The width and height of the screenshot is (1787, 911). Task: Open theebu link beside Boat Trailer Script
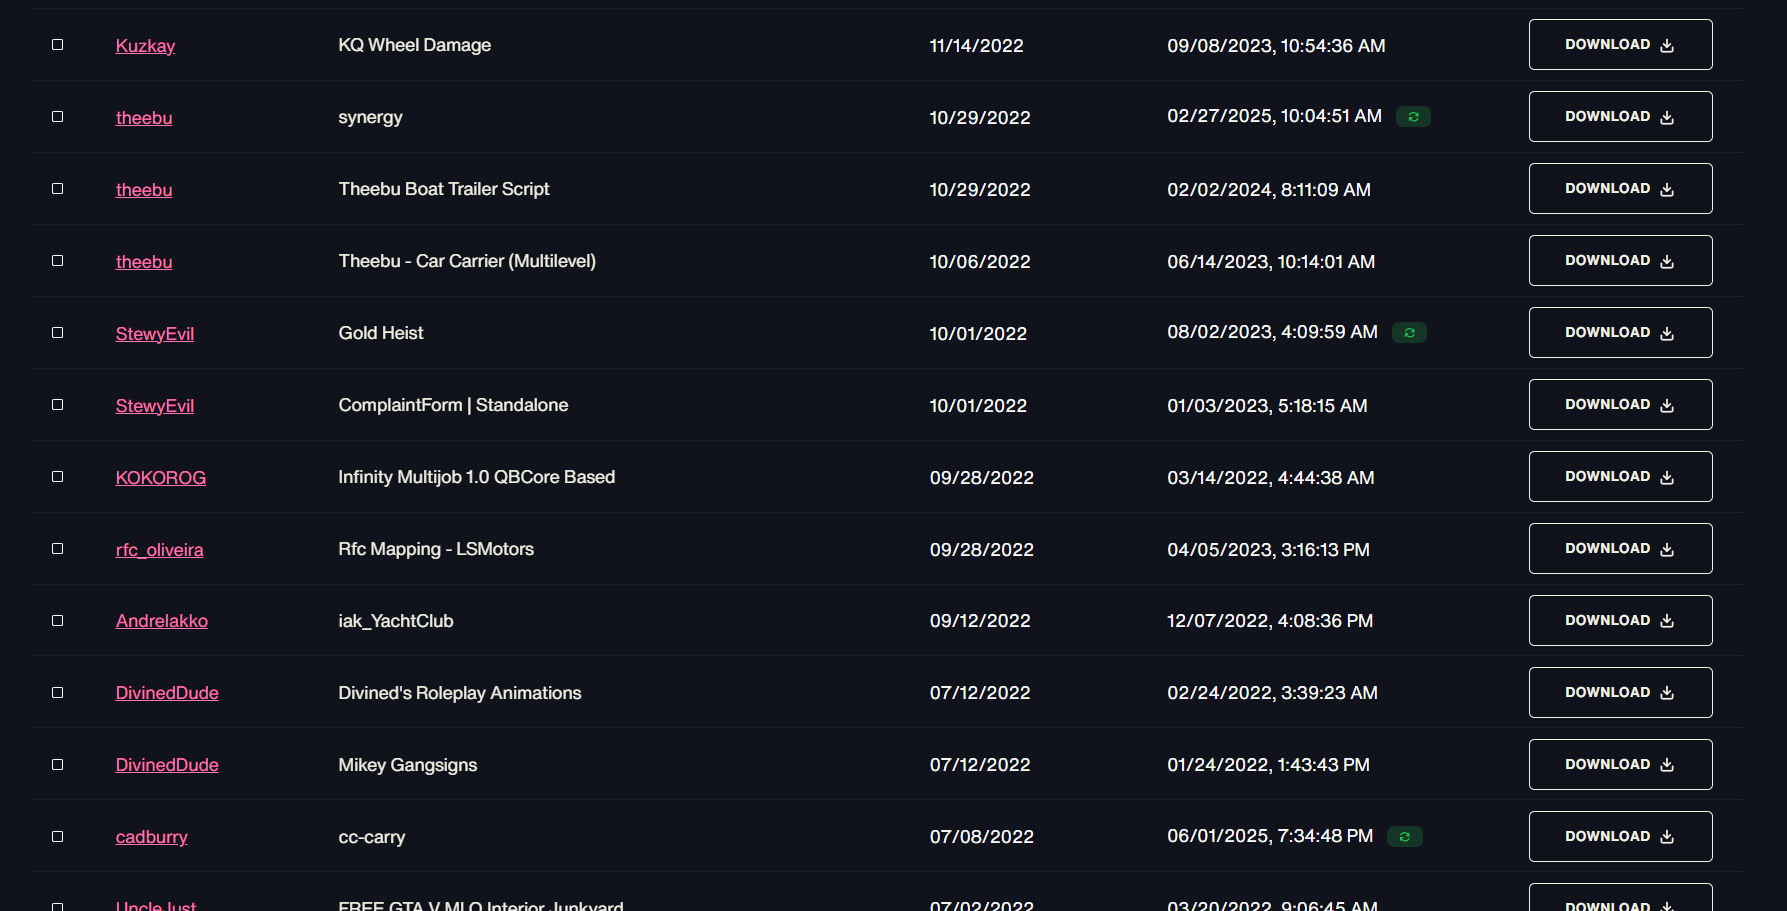[144, 190]
